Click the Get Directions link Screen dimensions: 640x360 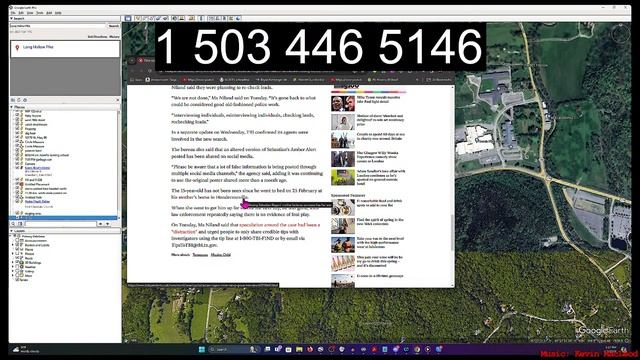click(x=98, y=37)
